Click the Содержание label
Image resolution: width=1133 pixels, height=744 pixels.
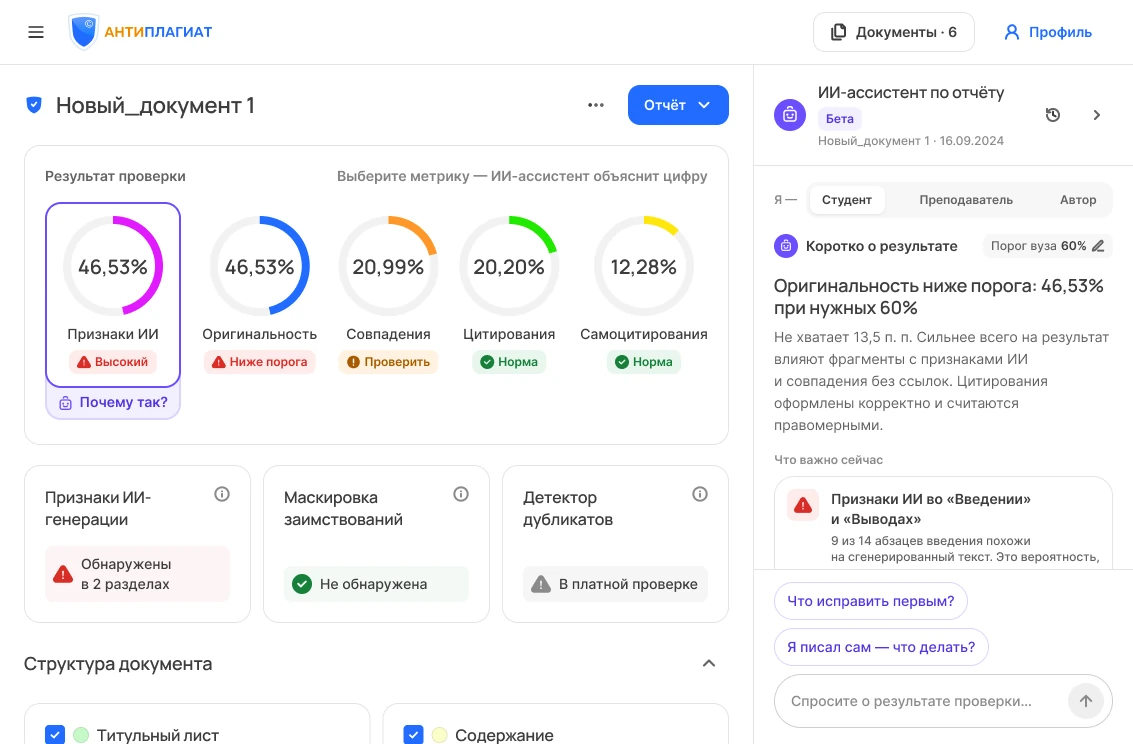click(504, 735)
